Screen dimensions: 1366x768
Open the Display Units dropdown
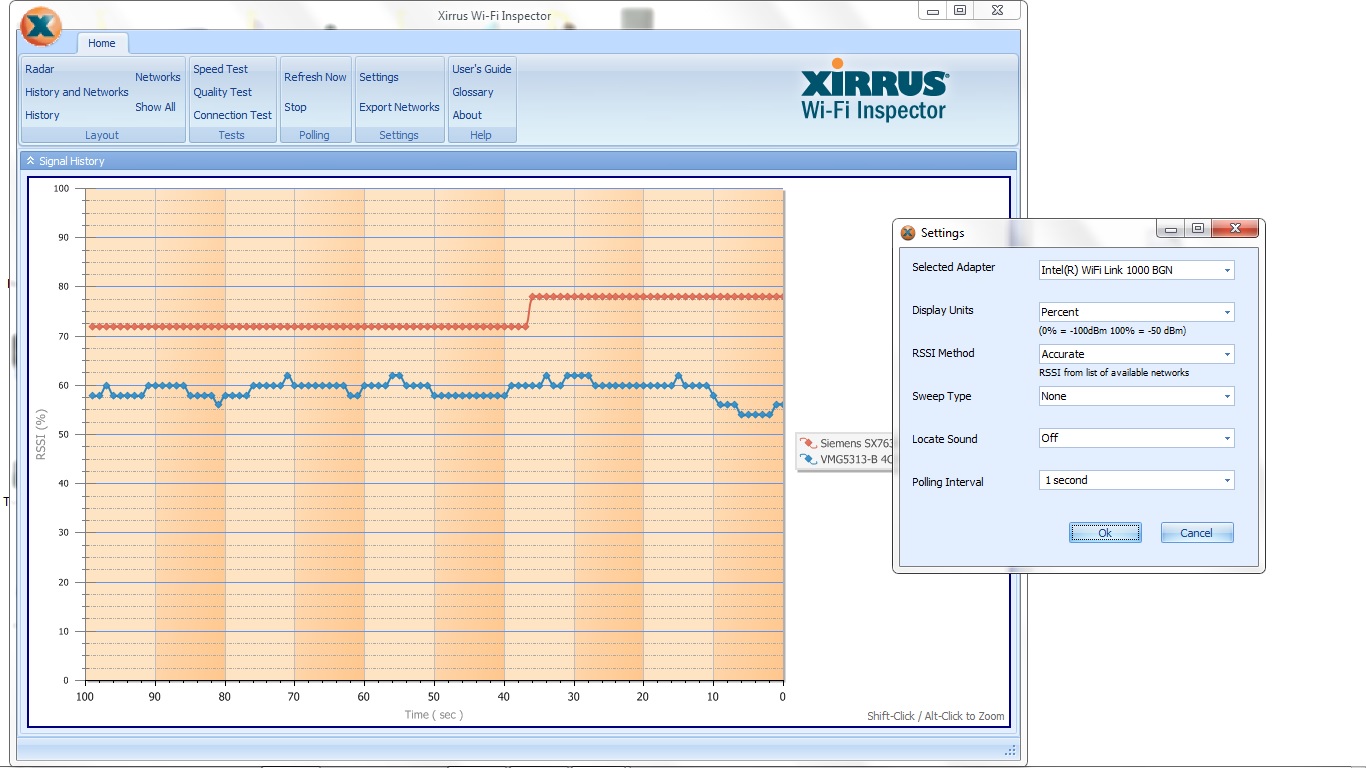(1226, 312)
